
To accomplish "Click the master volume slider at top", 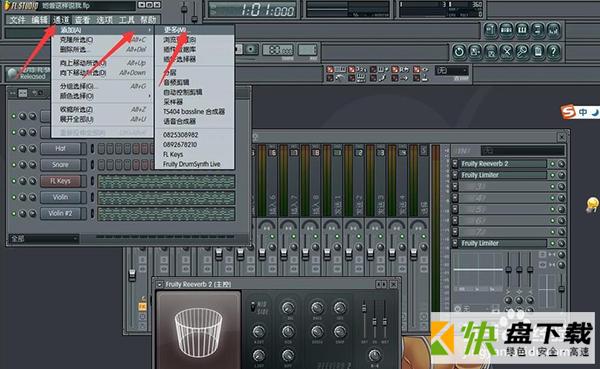I will coord(184,10).
